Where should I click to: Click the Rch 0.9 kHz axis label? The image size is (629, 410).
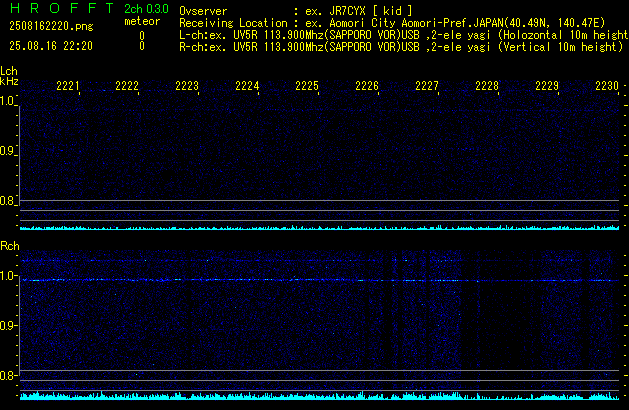click(x=7, y=326)
